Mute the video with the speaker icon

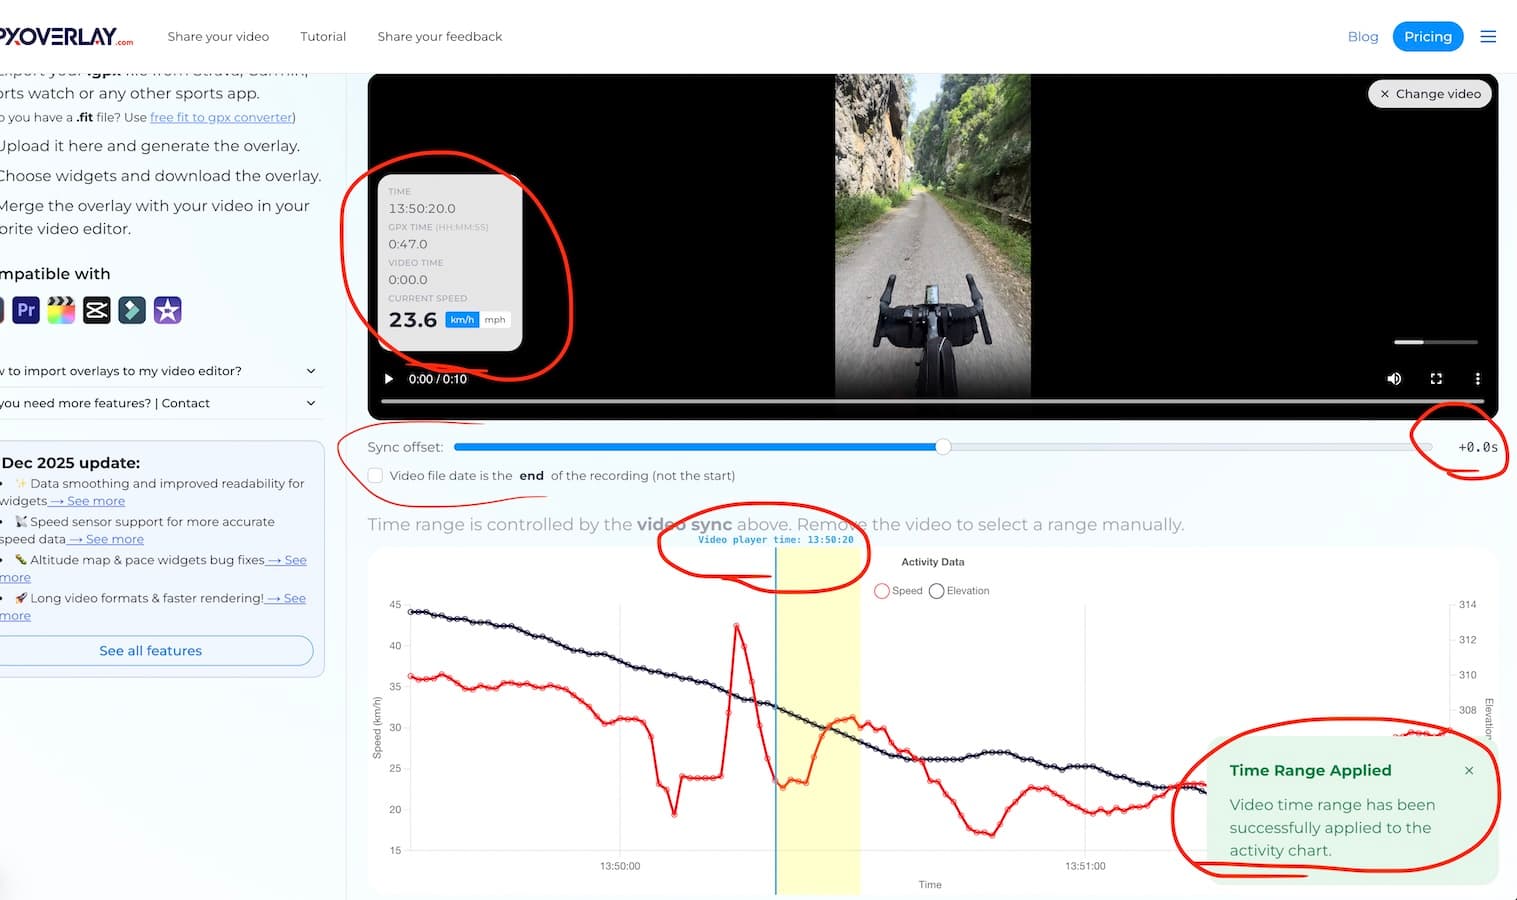click(1394, 379)
